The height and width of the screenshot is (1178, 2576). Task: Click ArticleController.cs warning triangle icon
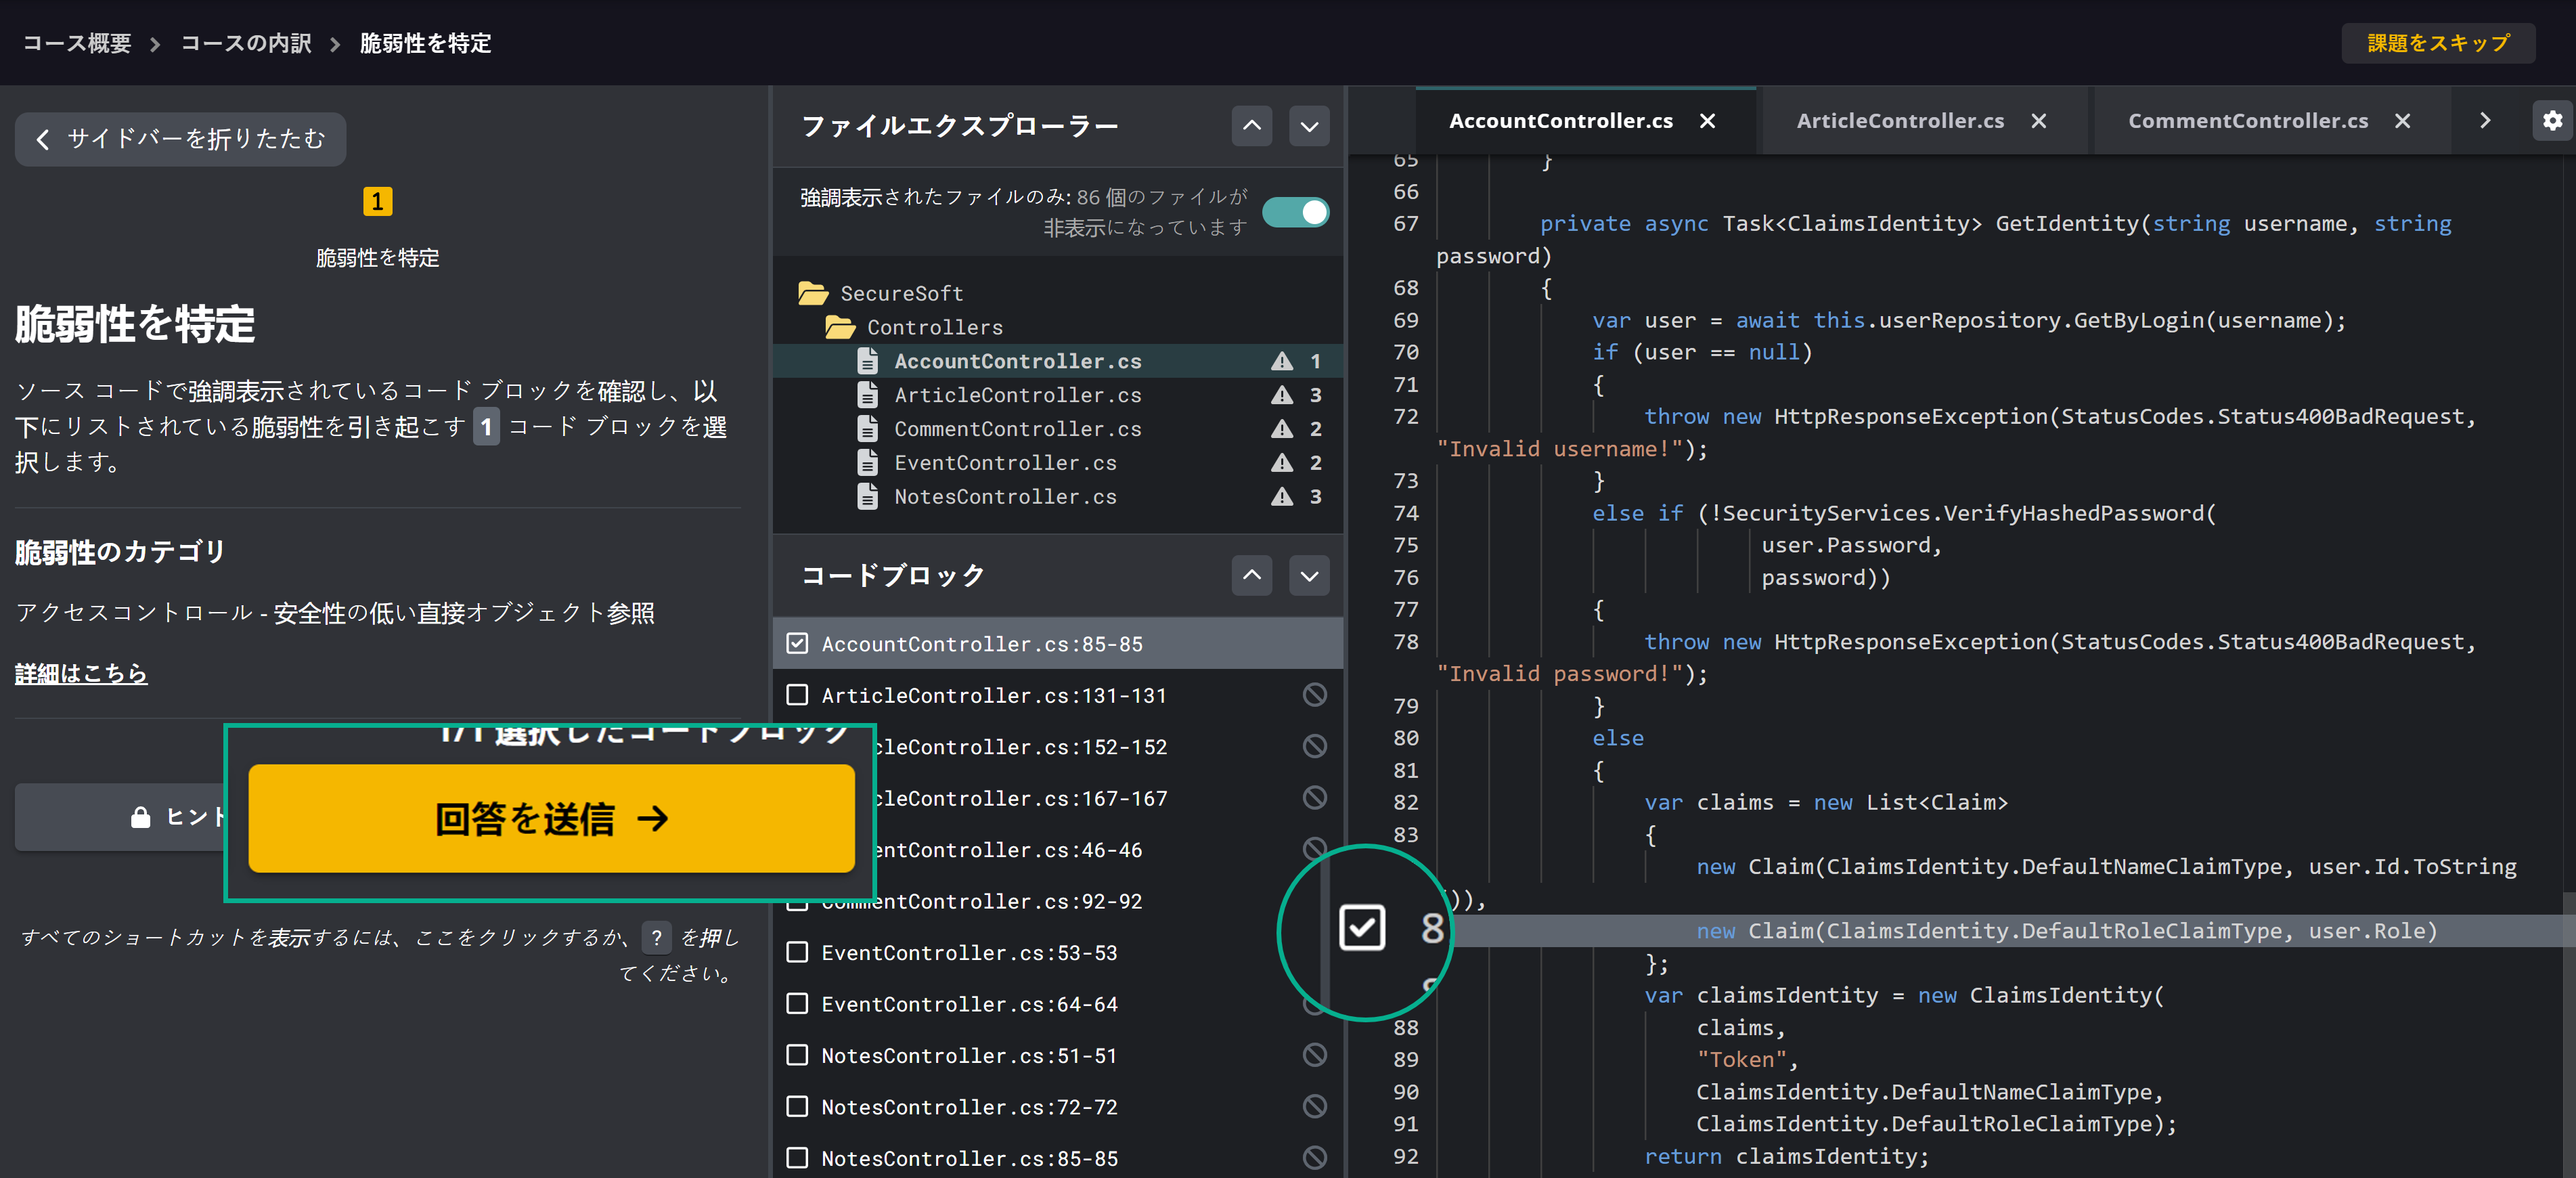[1282, 395]
